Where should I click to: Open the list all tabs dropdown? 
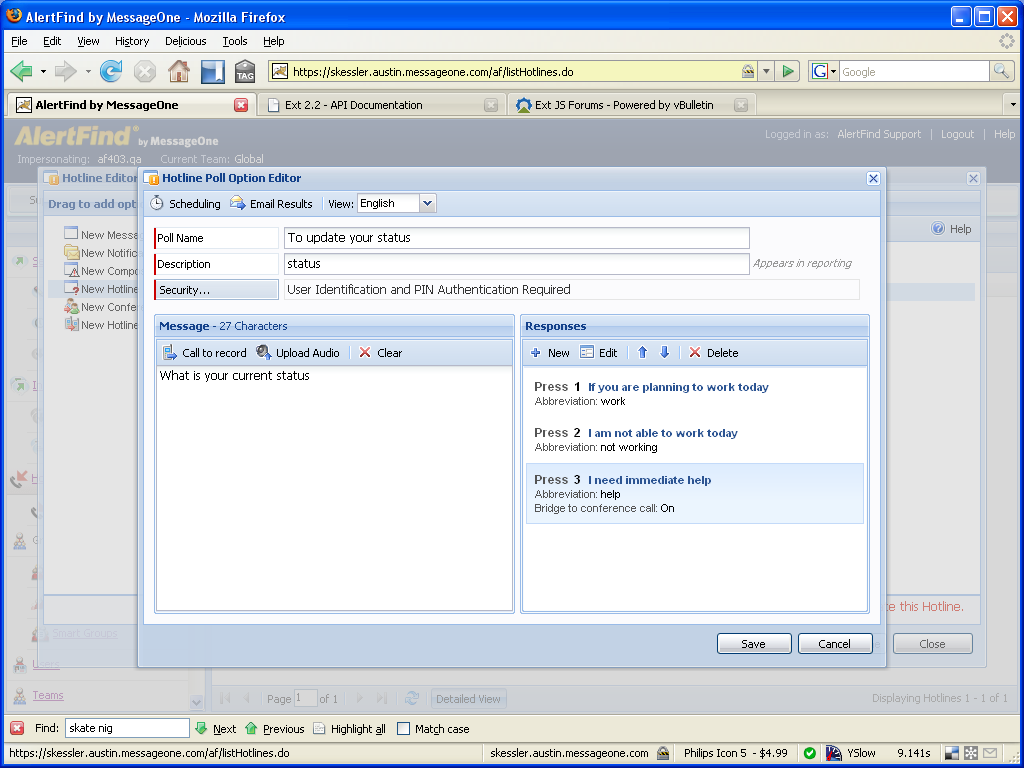click(x=1013, y=104)
